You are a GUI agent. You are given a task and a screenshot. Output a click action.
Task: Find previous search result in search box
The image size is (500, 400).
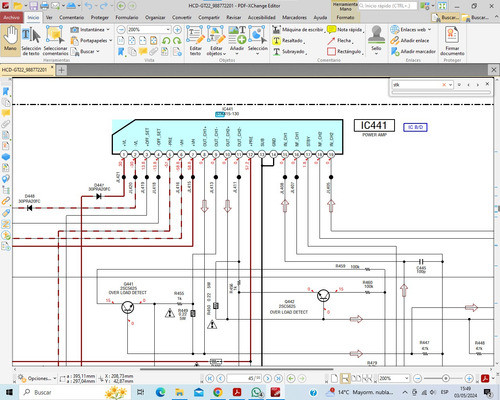[x=469, y=85]
